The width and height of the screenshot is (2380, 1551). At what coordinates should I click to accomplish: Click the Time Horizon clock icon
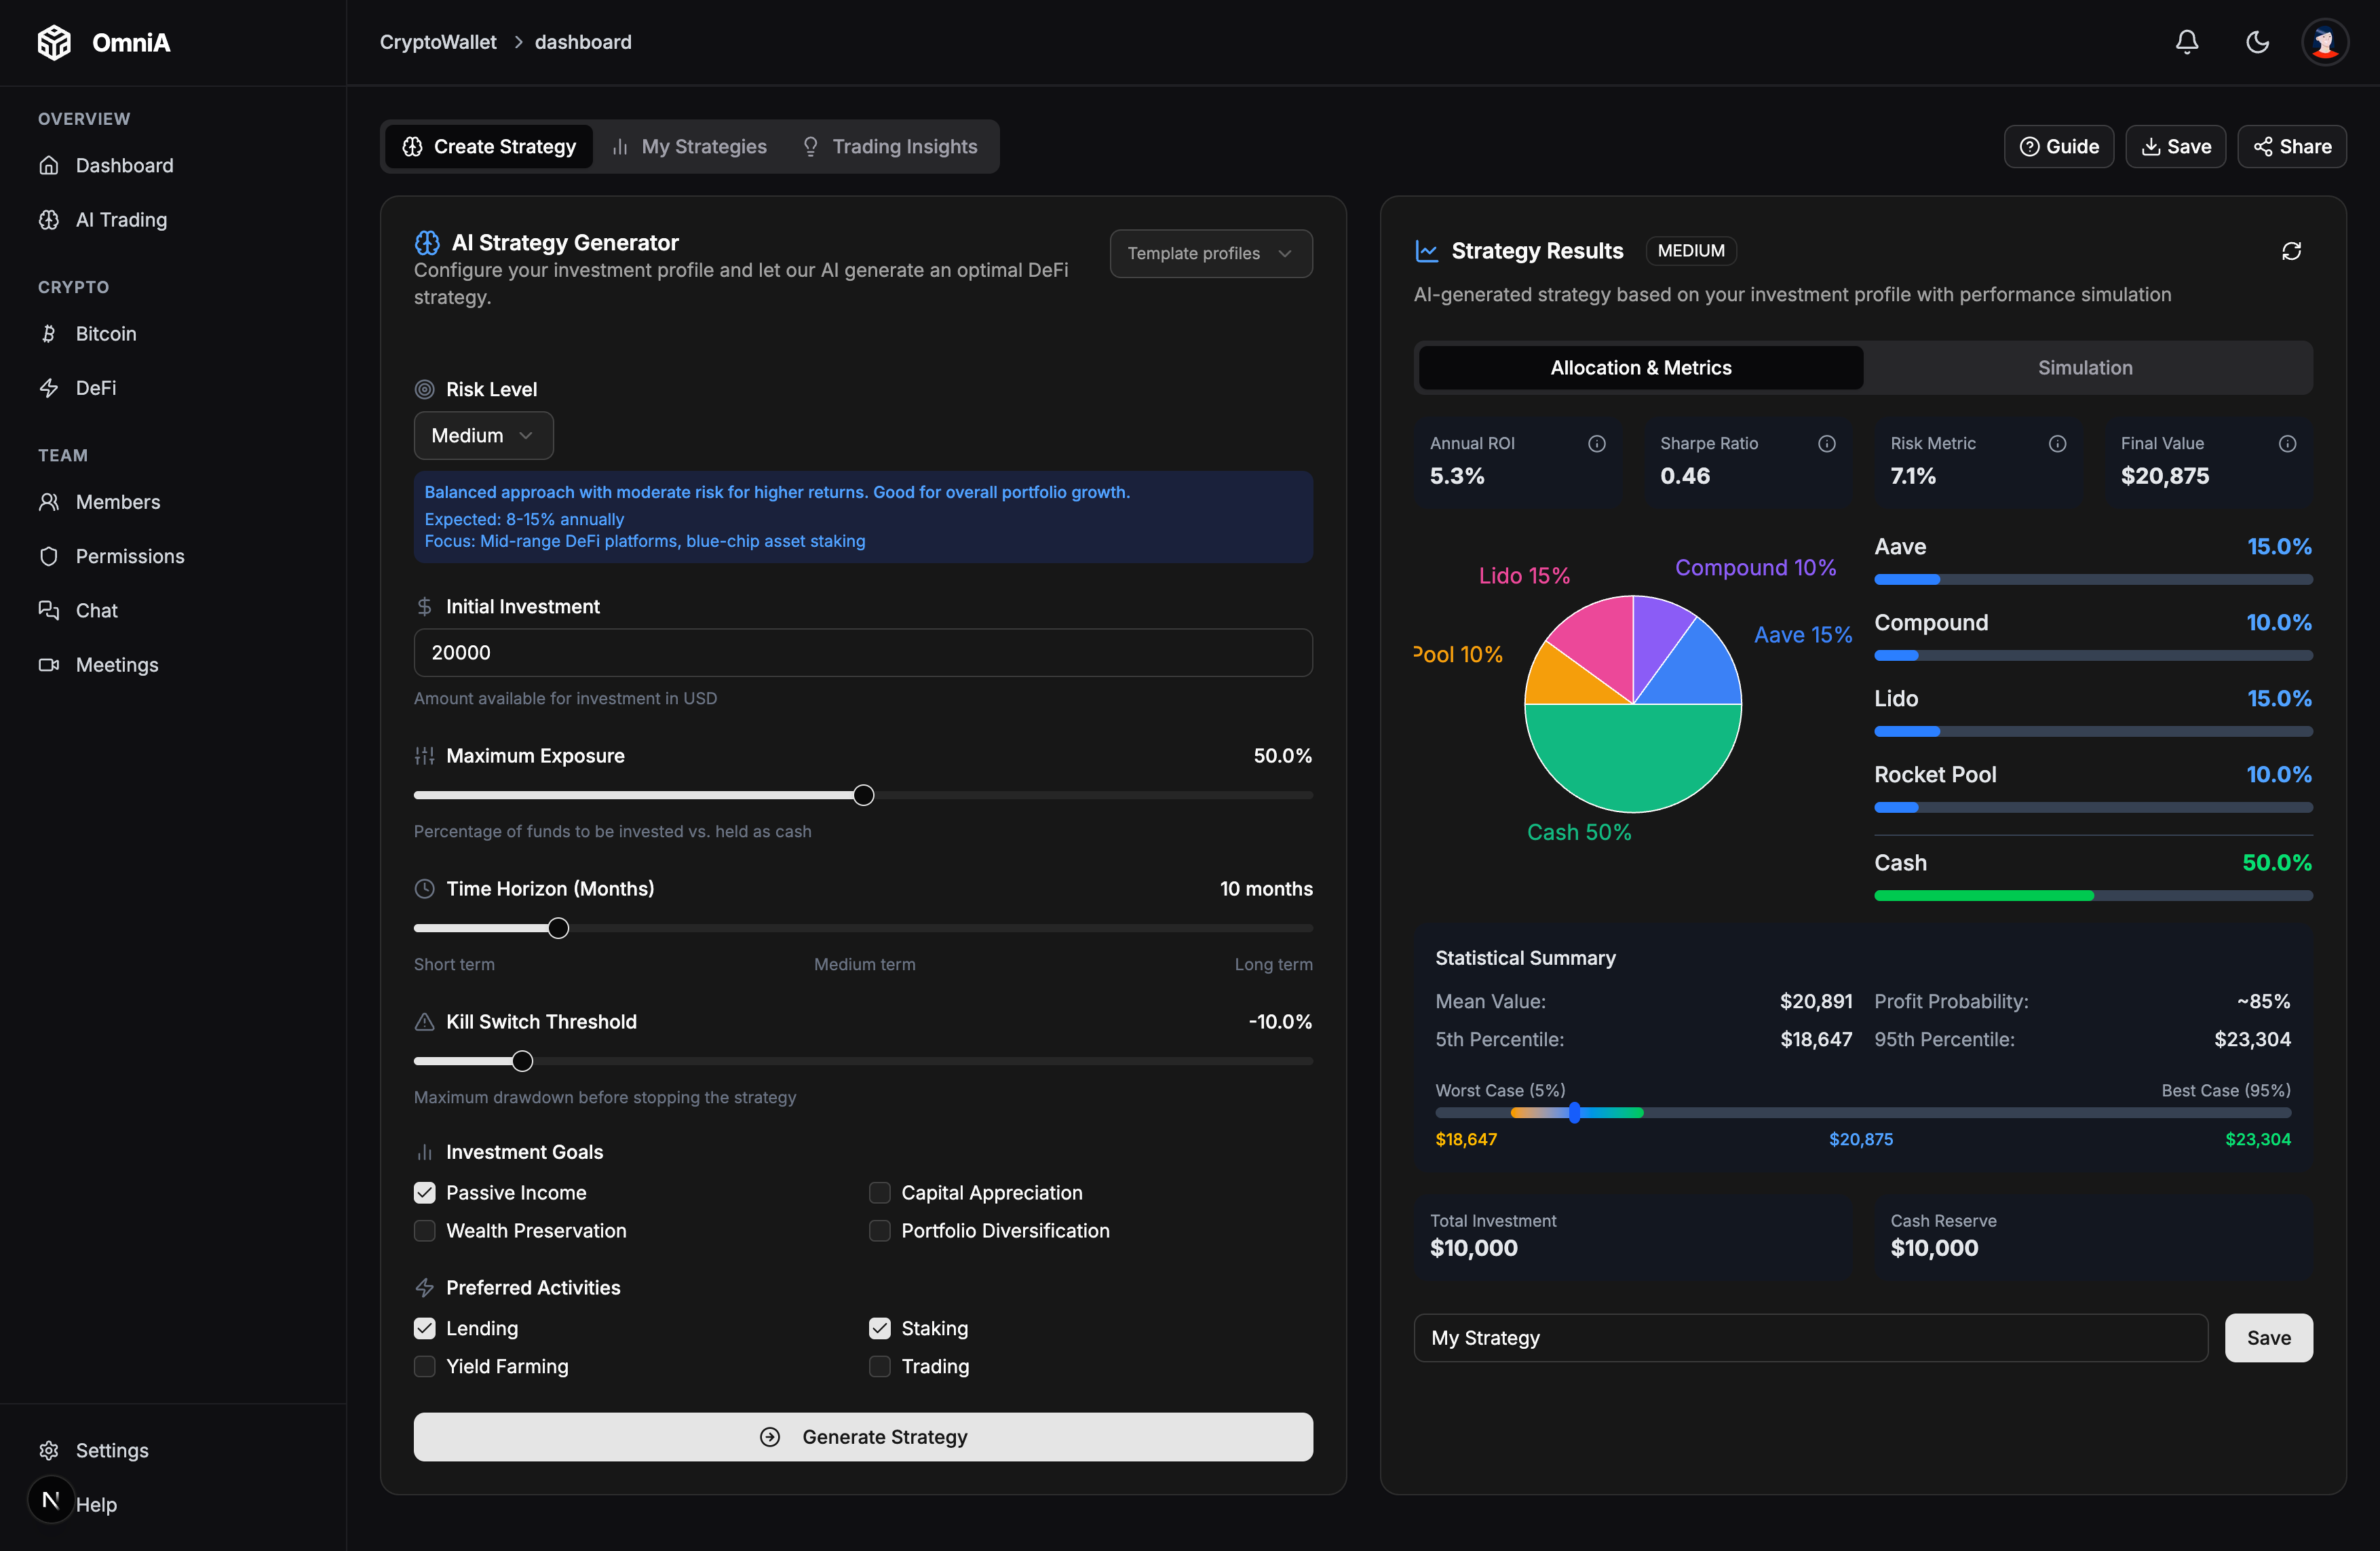424,888
